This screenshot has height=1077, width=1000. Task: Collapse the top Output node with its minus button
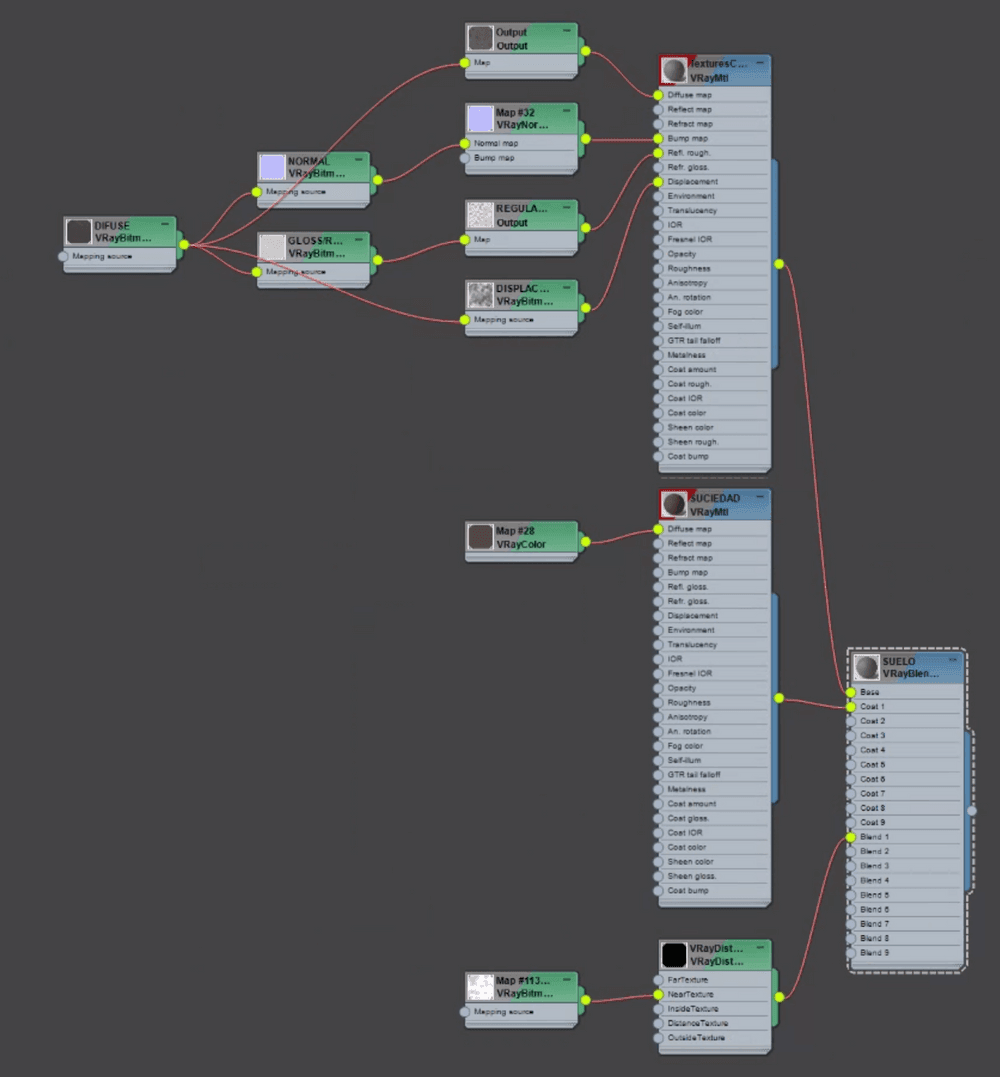567,30
